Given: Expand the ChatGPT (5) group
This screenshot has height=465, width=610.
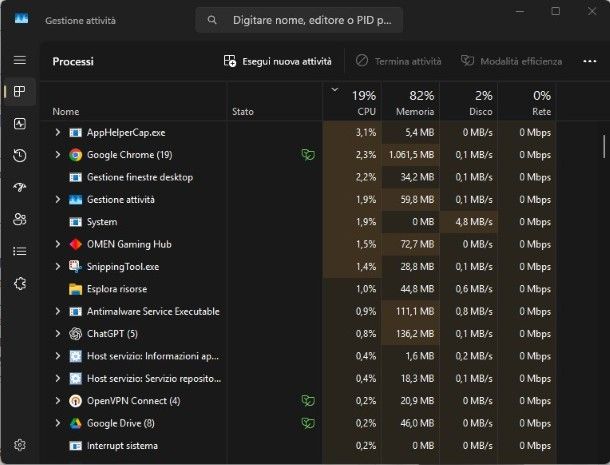Looking at the screenshot, I should point(58,333).
